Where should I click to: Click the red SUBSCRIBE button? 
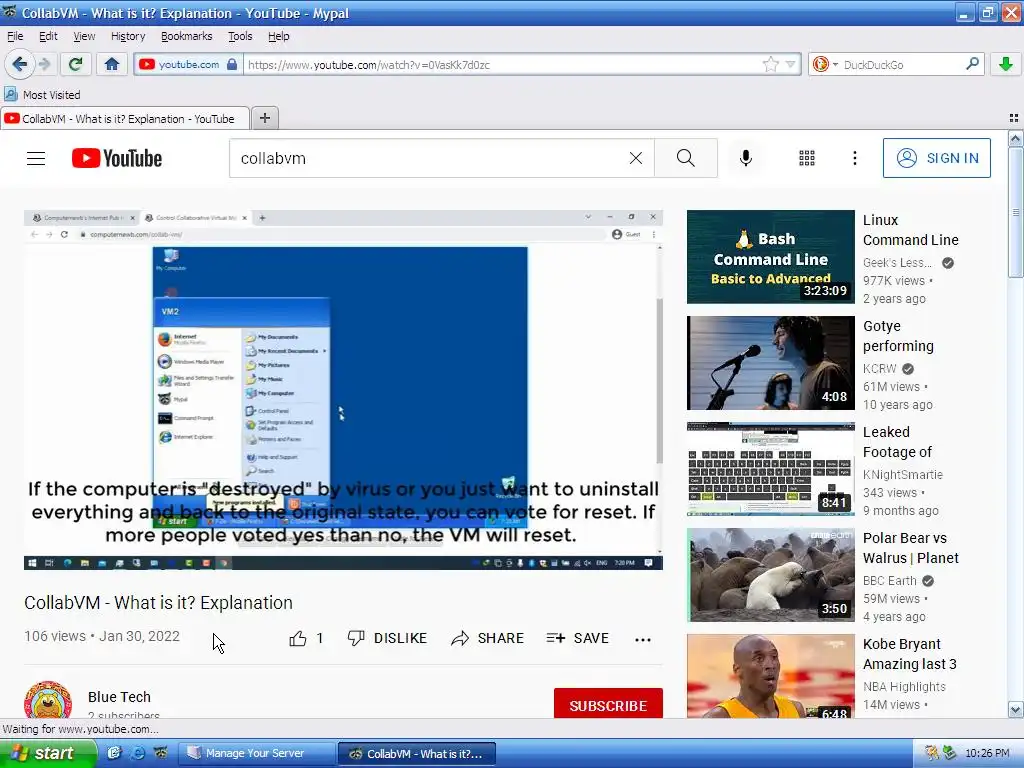[608, 705]
